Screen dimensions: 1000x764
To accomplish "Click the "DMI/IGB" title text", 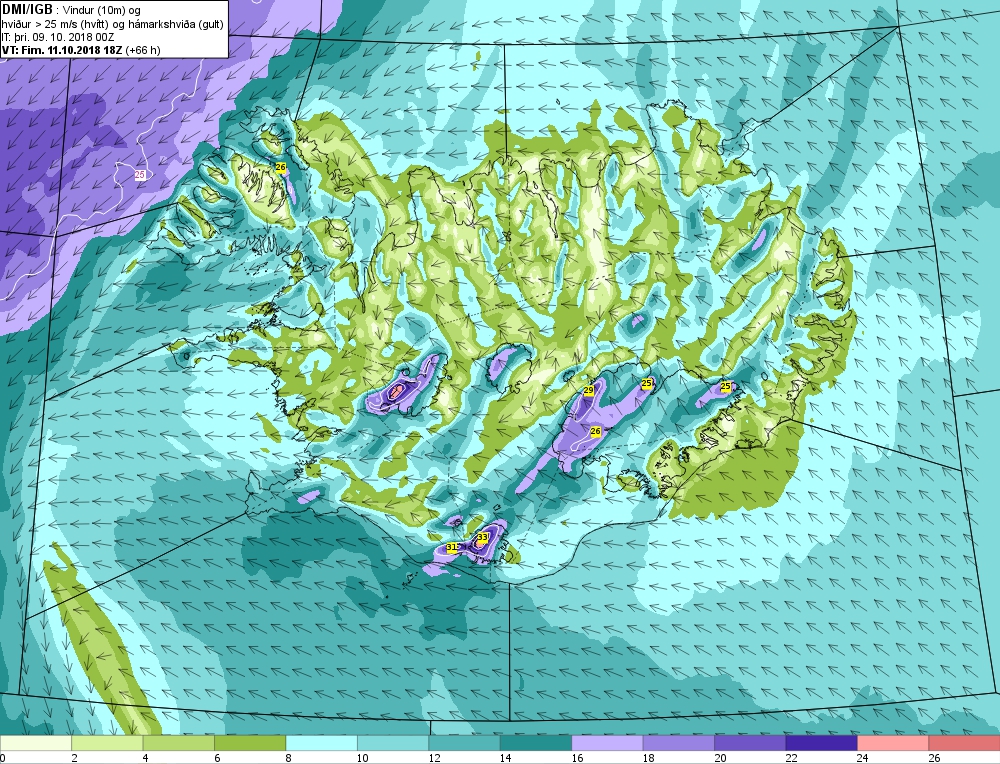I will click(x=27, y=10).
